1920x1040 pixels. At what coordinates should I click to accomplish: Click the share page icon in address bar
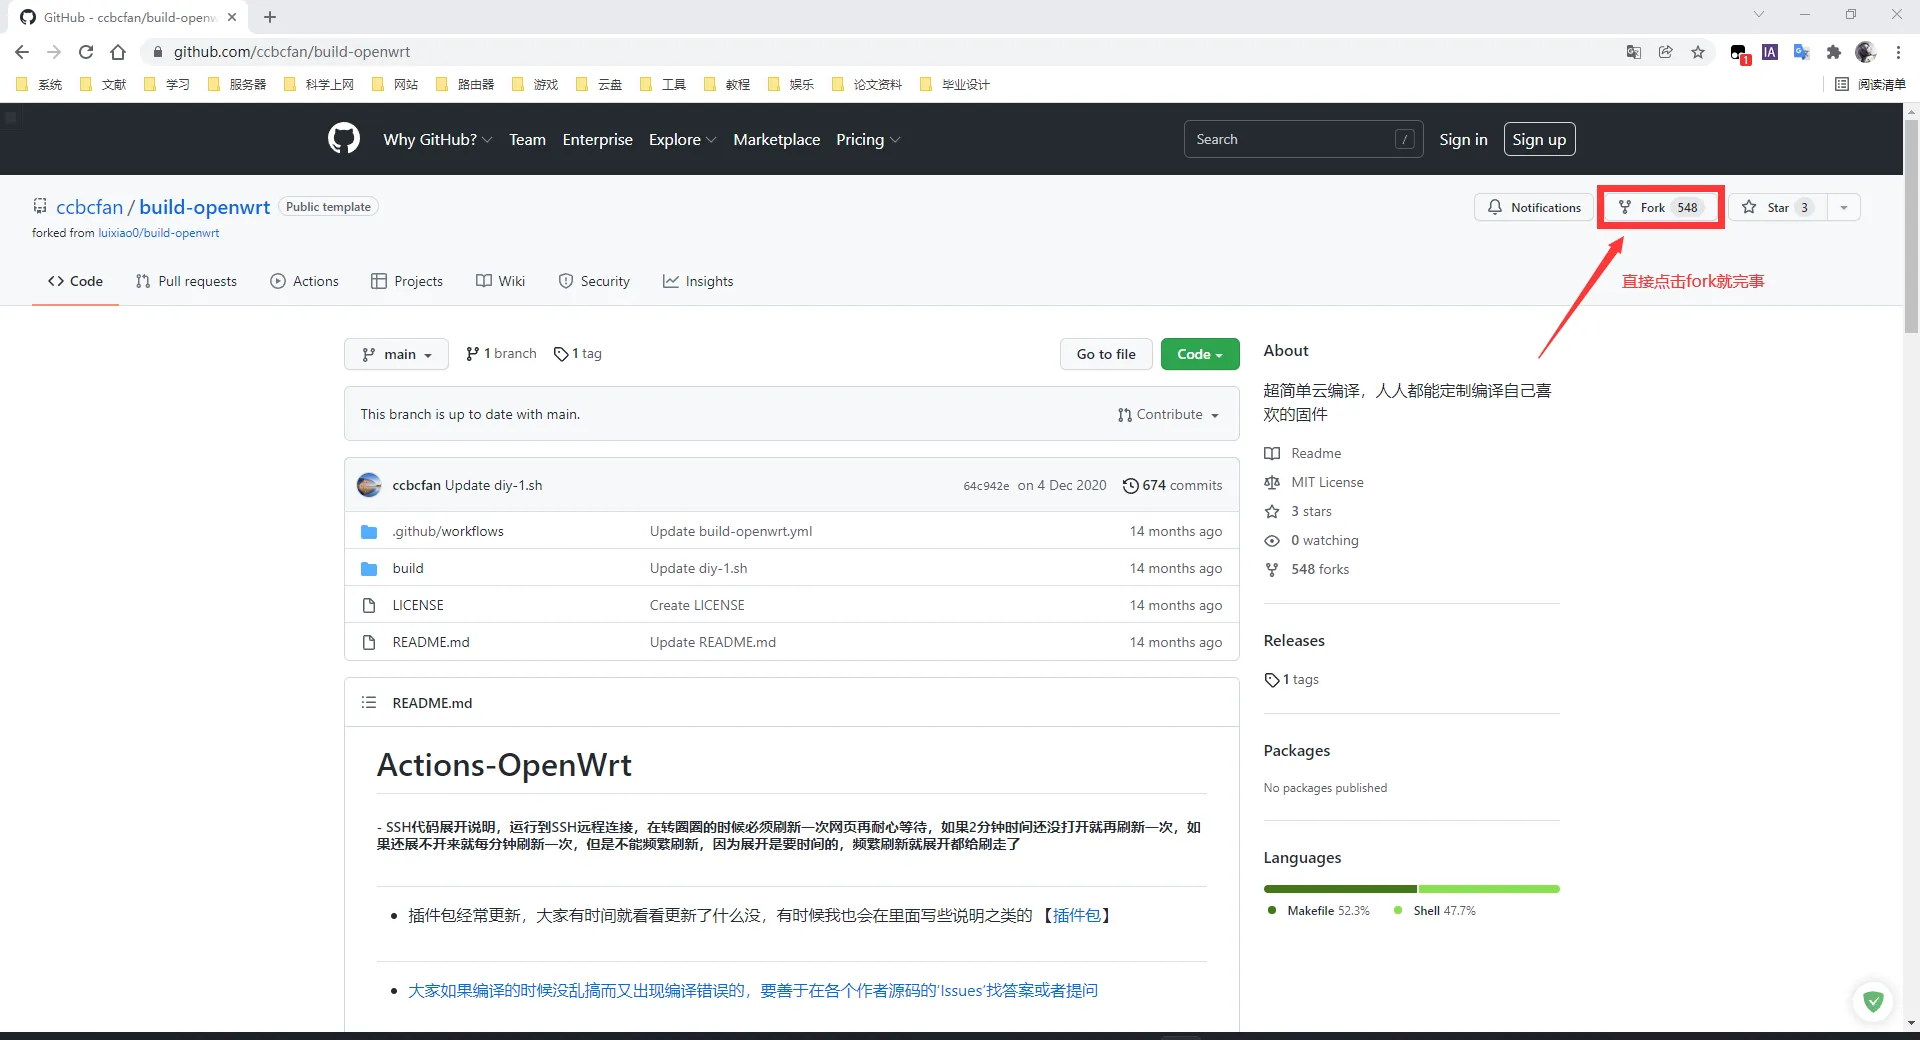pos(1665,52)
